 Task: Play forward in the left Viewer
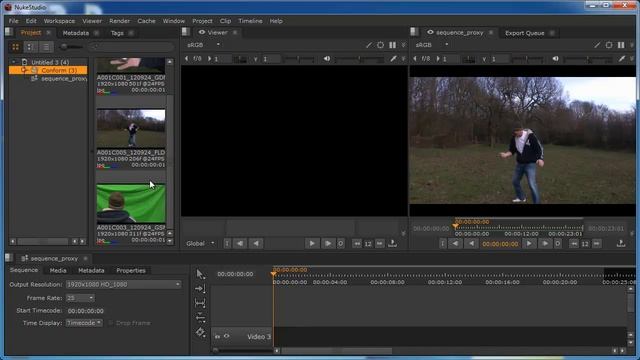(x=312, y=243)
